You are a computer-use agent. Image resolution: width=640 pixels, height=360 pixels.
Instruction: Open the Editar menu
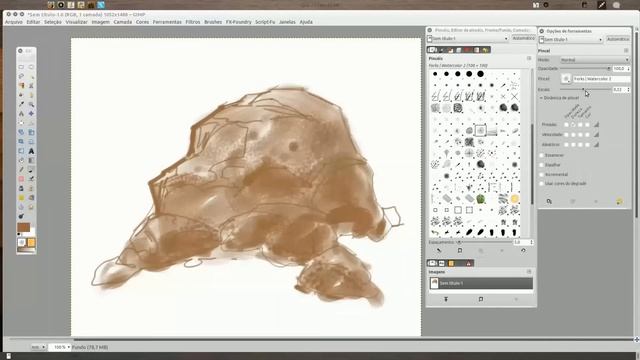pos(33,22)
